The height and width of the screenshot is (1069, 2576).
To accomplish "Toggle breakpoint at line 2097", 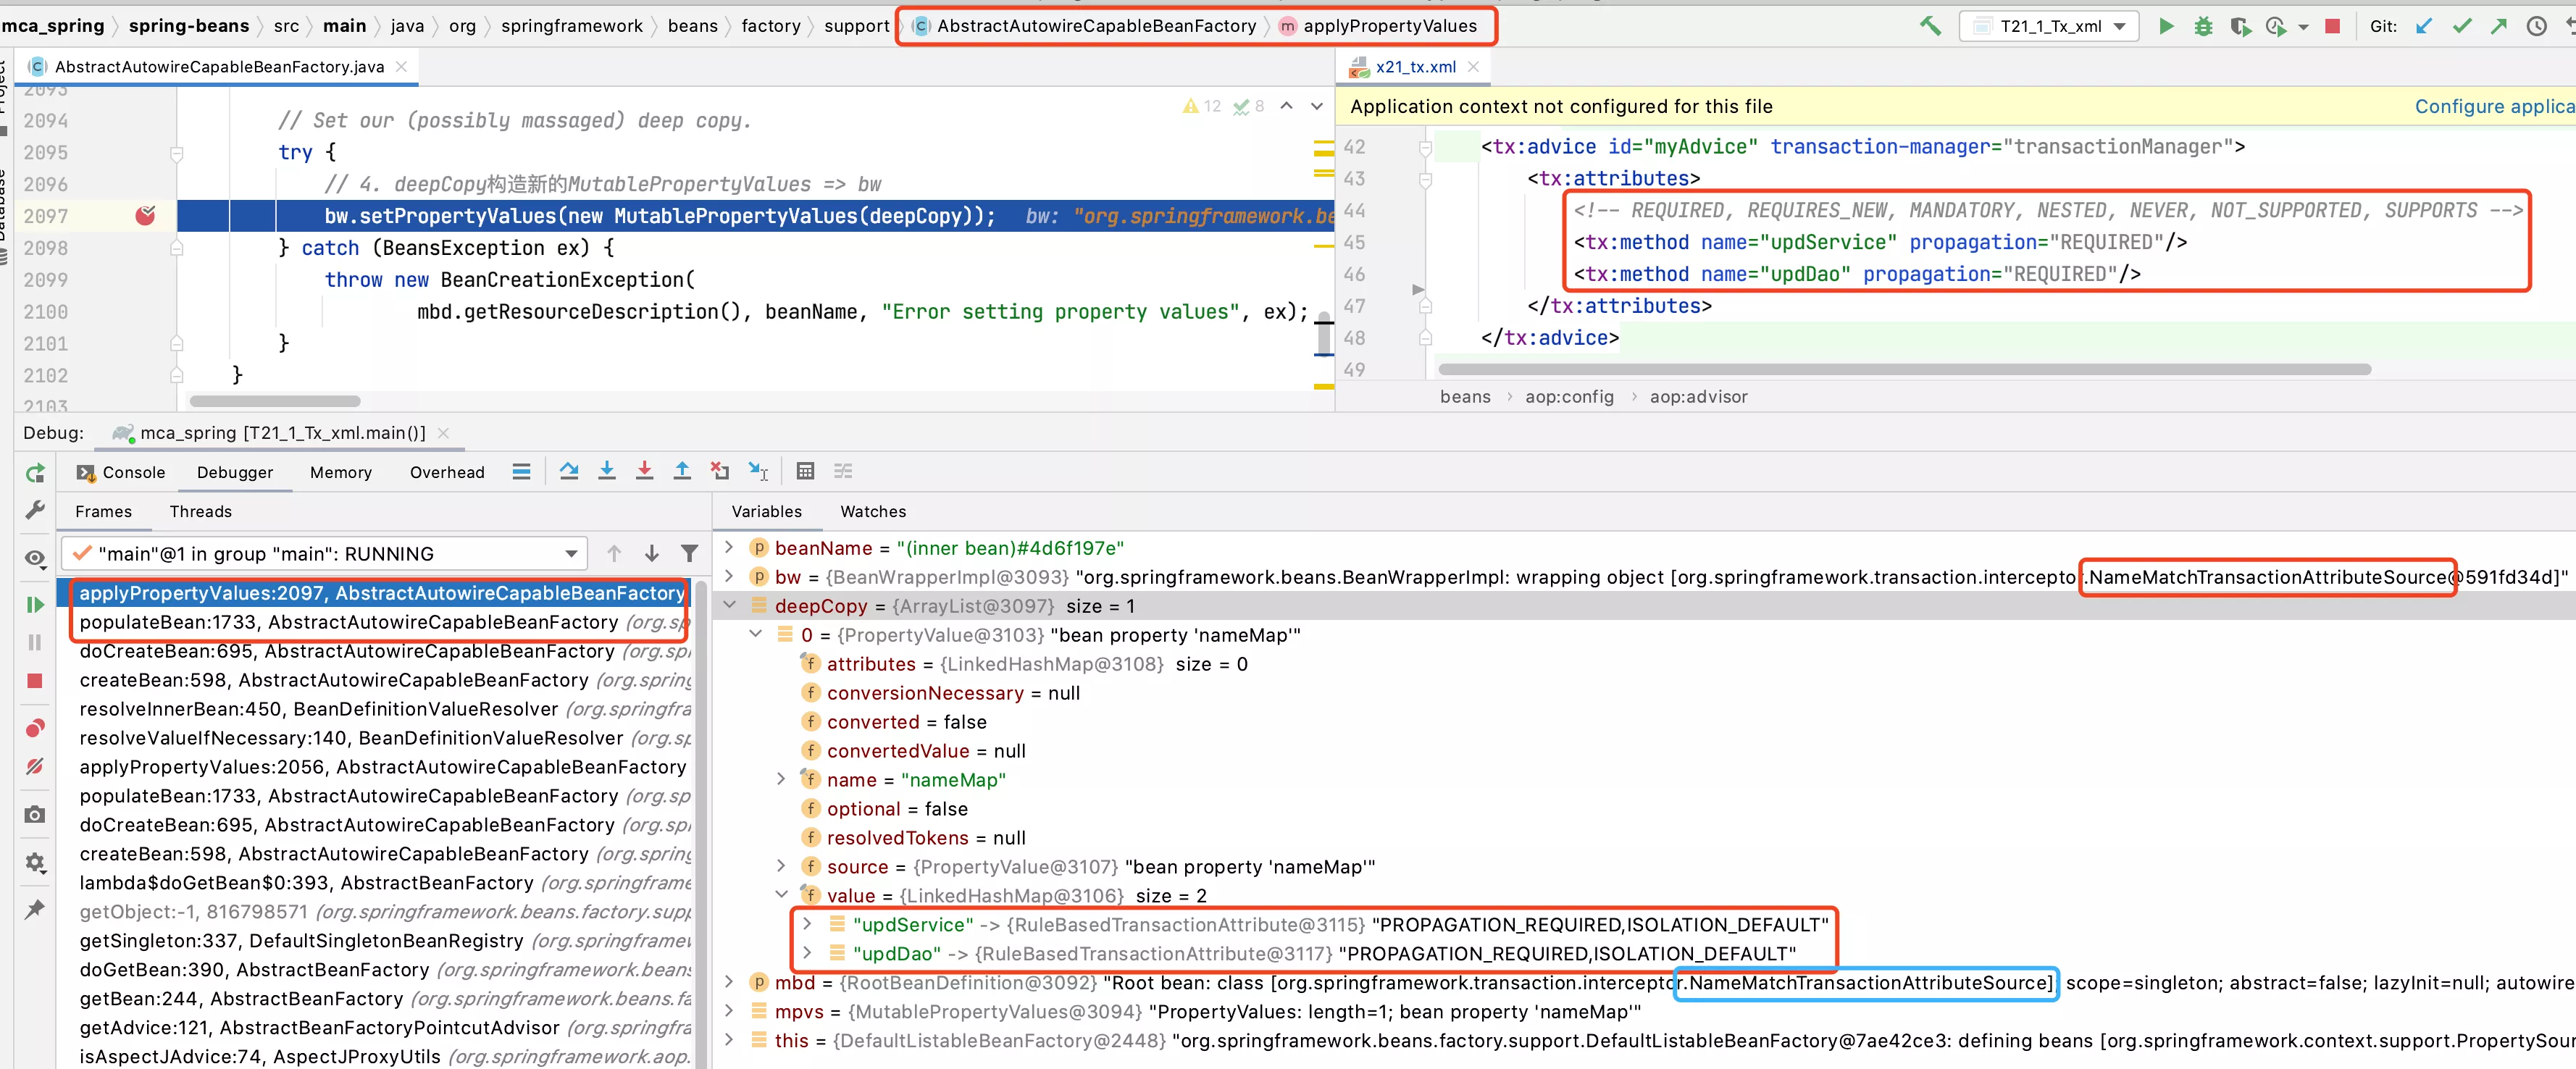I will coord(145,215).
